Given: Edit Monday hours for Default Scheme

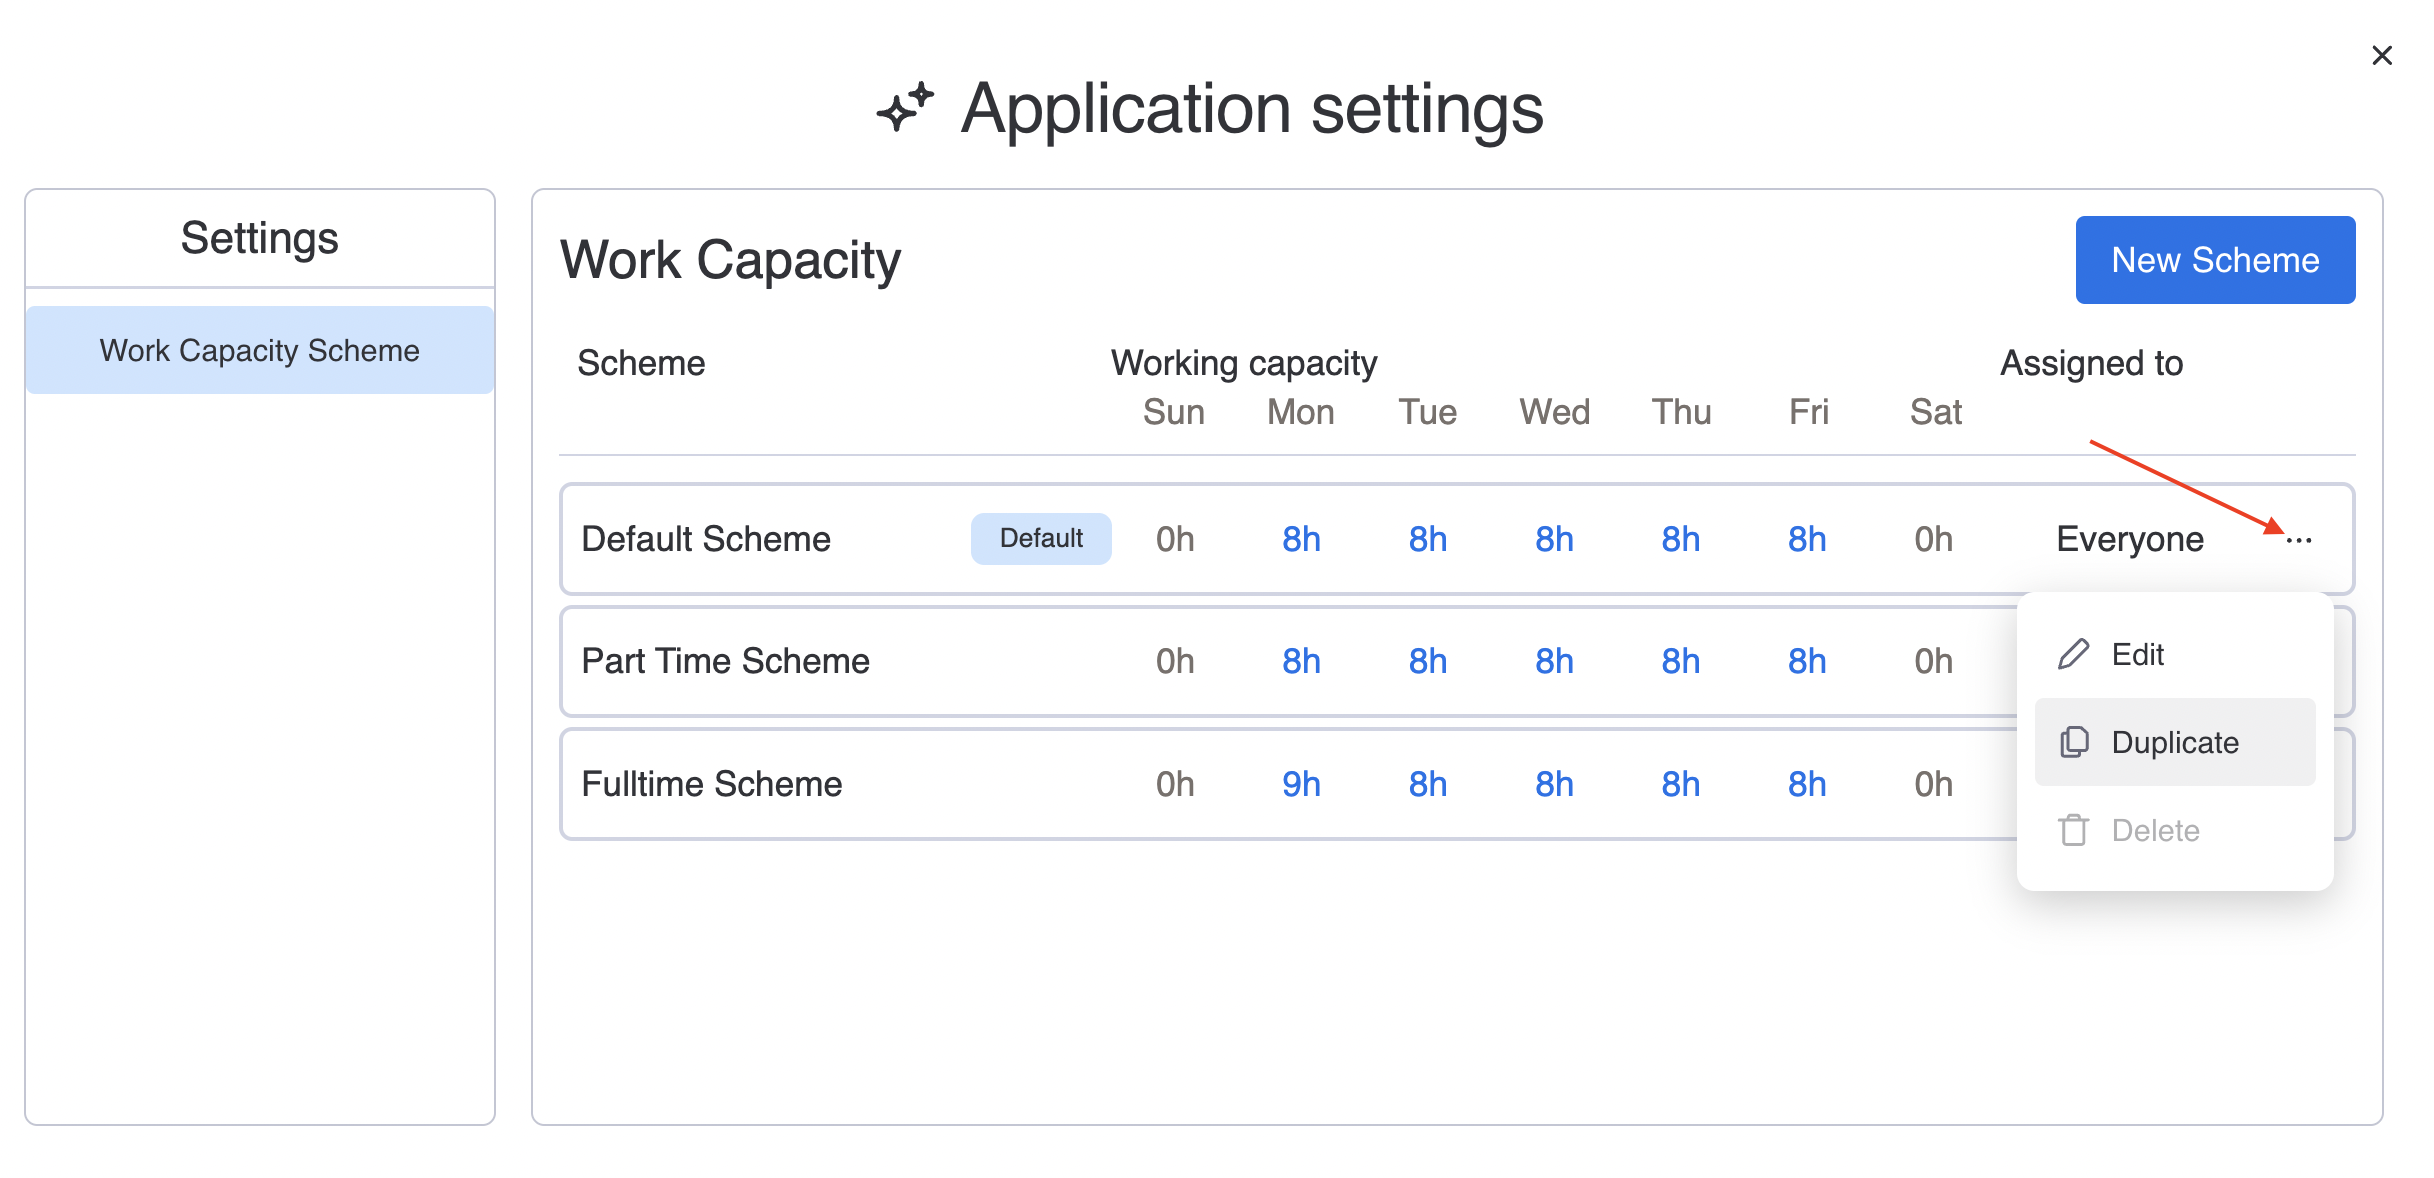Looking at the screenshot, I should click(x=1300, y=538).
